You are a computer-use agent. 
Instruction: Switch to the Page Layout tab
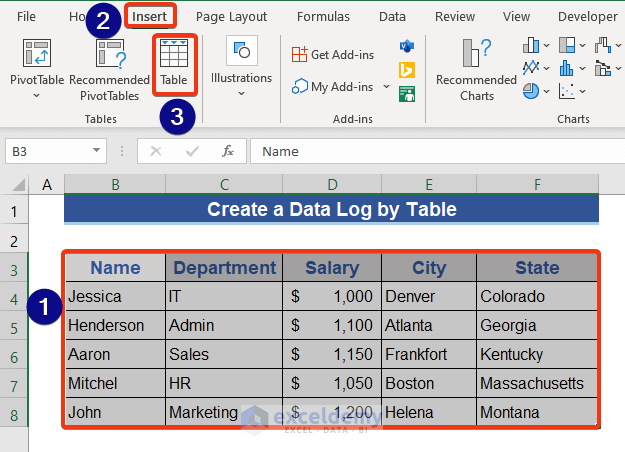(x=231, y=17)
